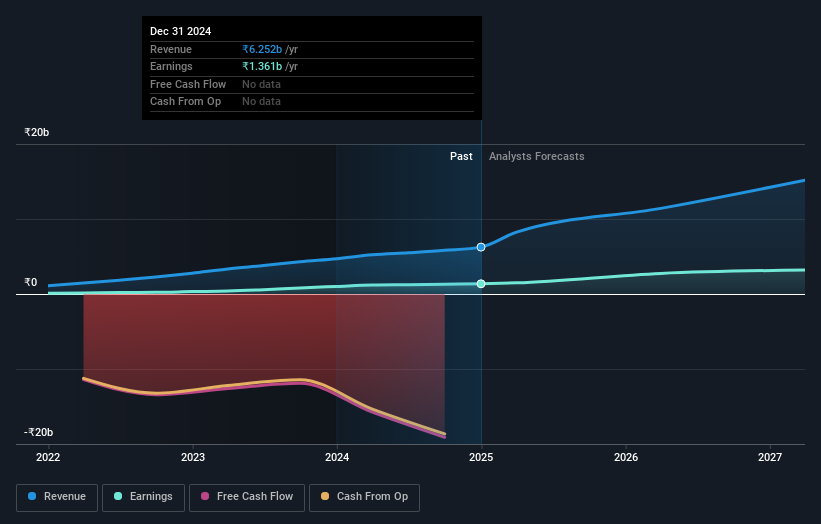Screen dimensions: 821x524
Task: Click the Revenue tooltip row label
Action: coord(171,49)
